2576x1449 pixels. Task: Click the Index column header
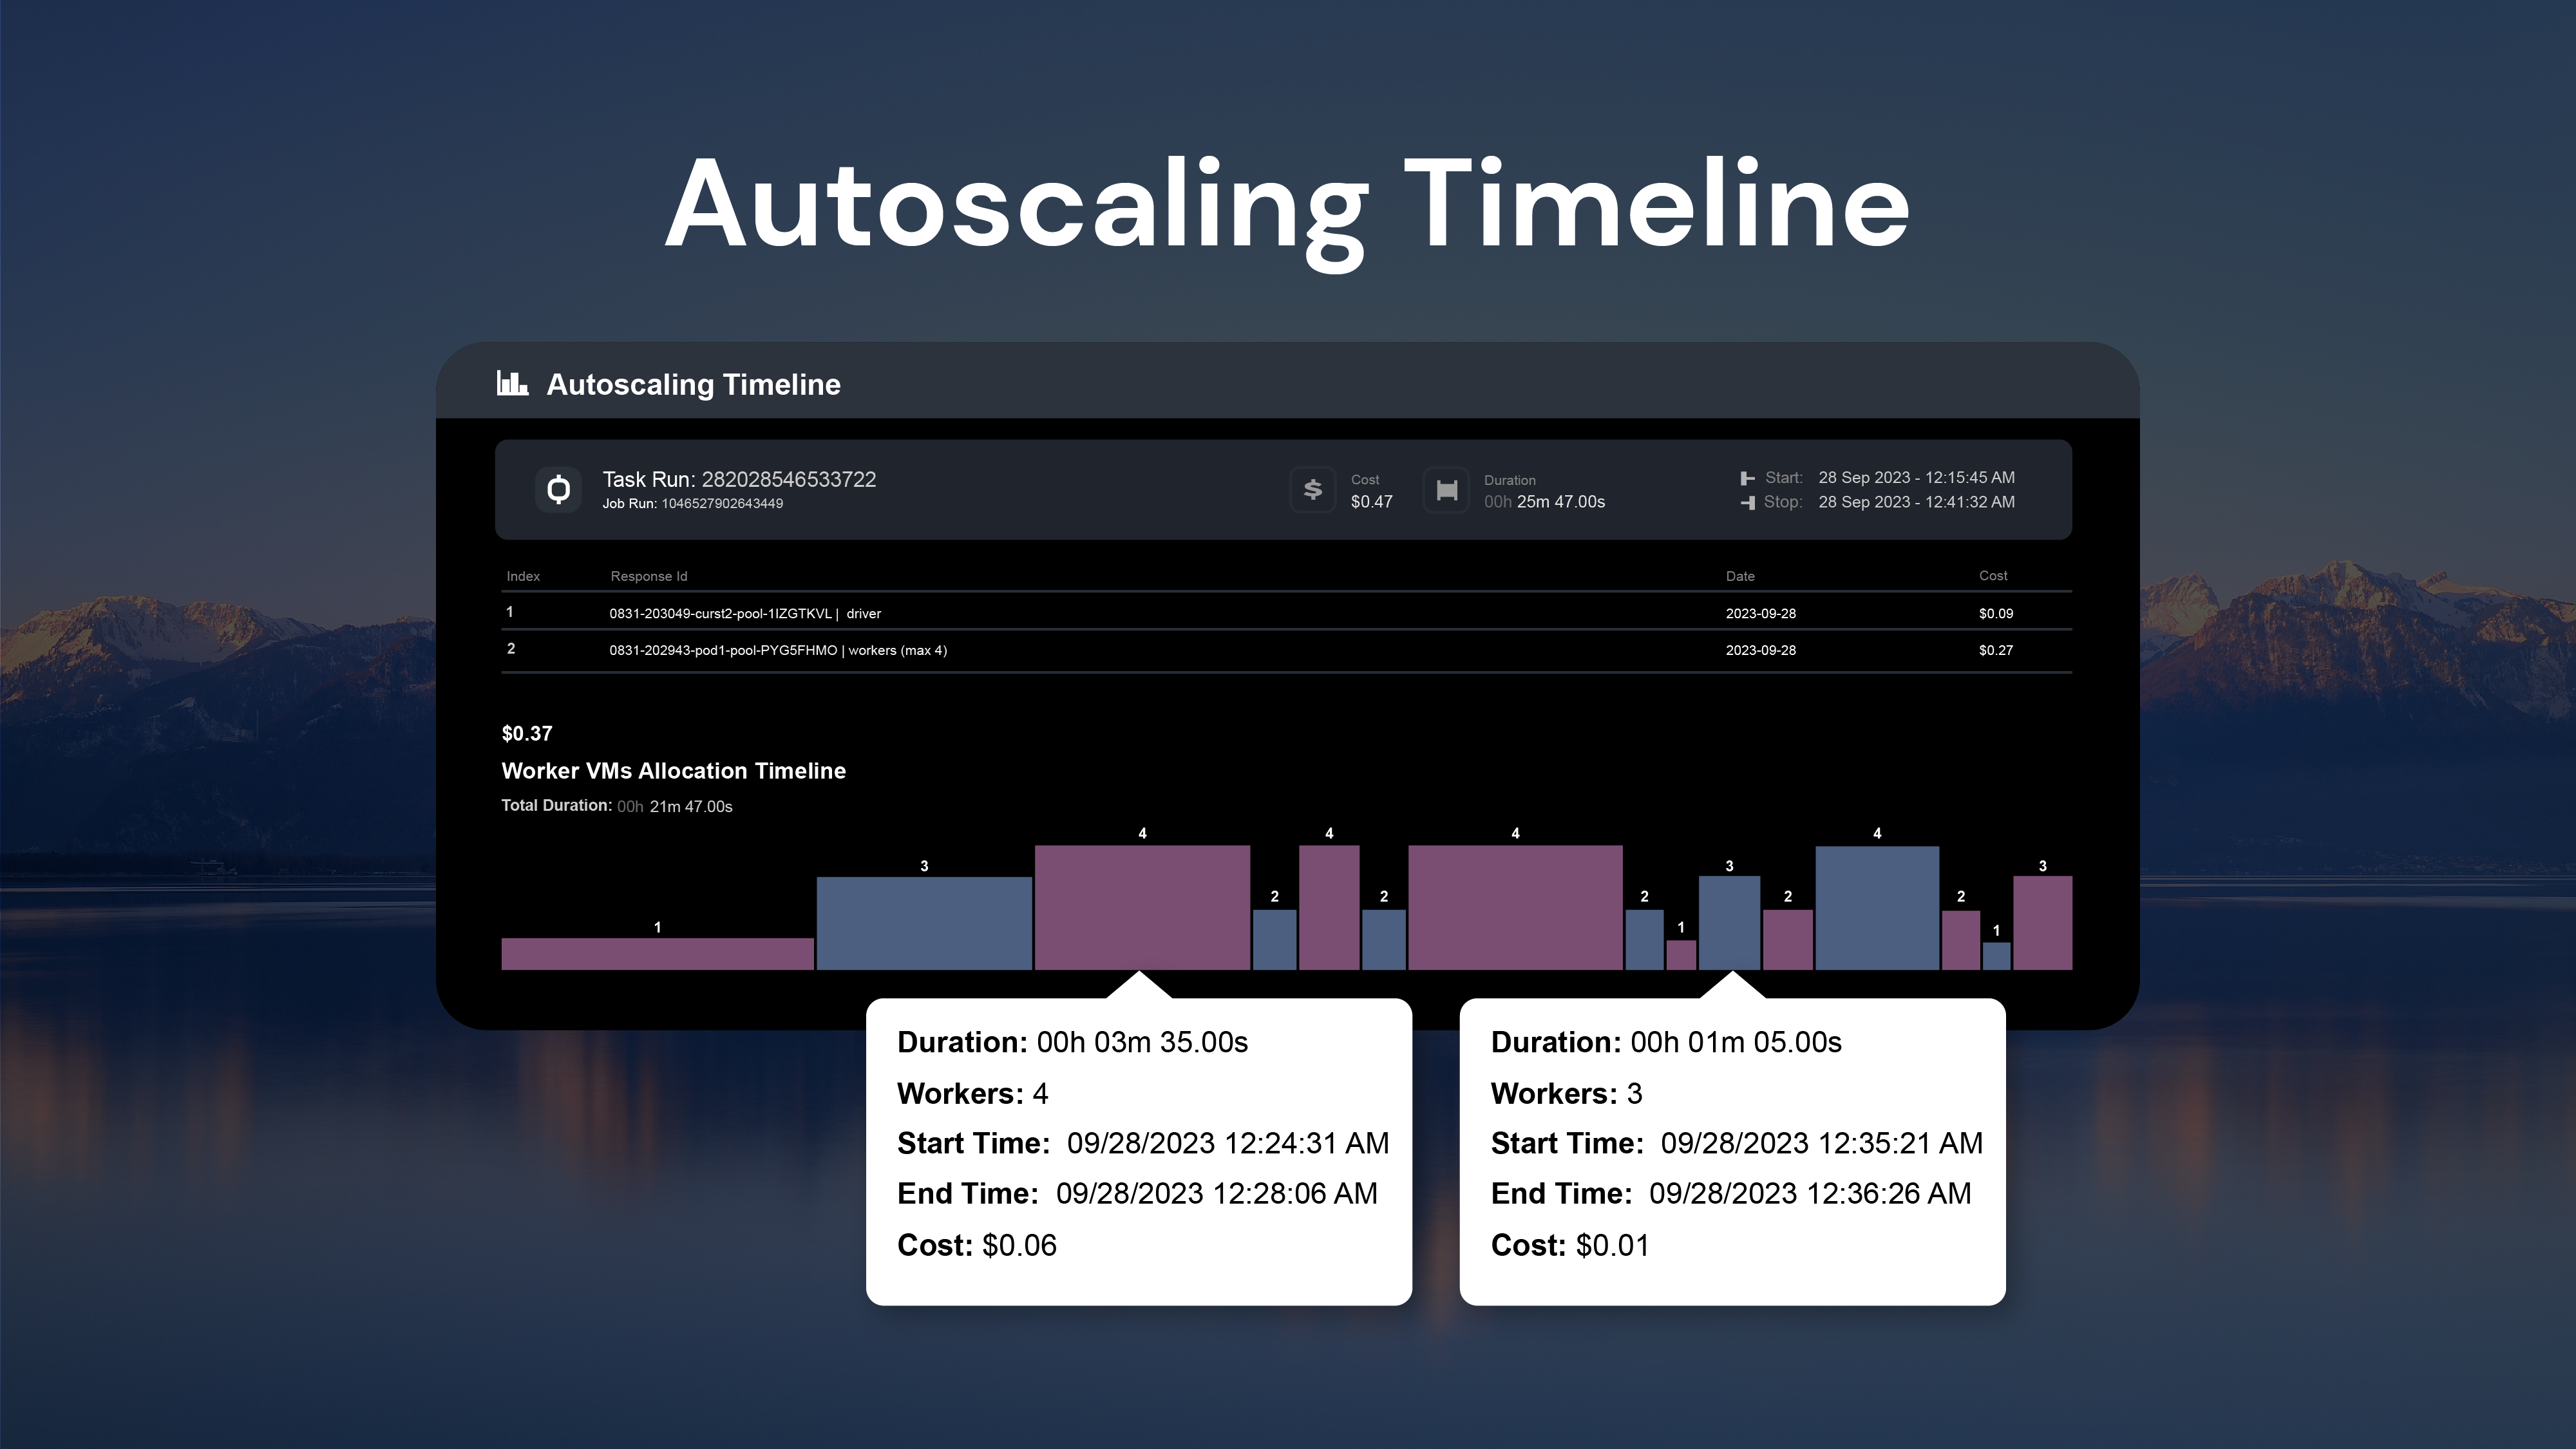523,576
